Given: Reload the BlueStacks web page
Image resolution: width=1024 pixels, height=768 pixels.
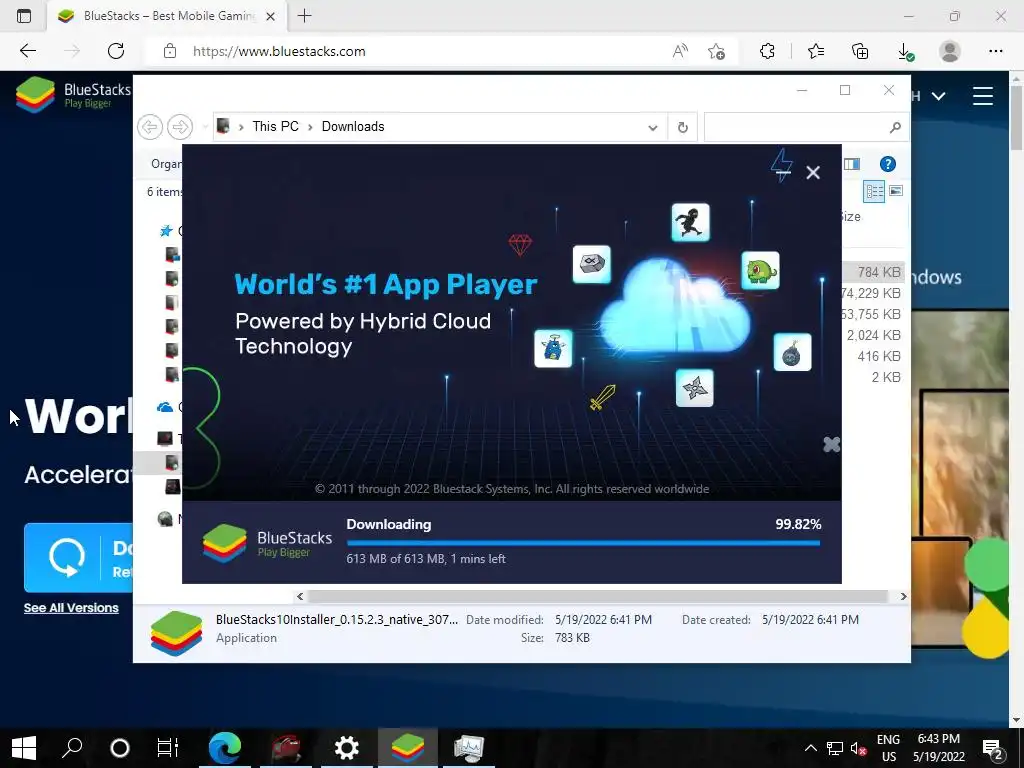Looking at the screenshot, I should point(116,51).
